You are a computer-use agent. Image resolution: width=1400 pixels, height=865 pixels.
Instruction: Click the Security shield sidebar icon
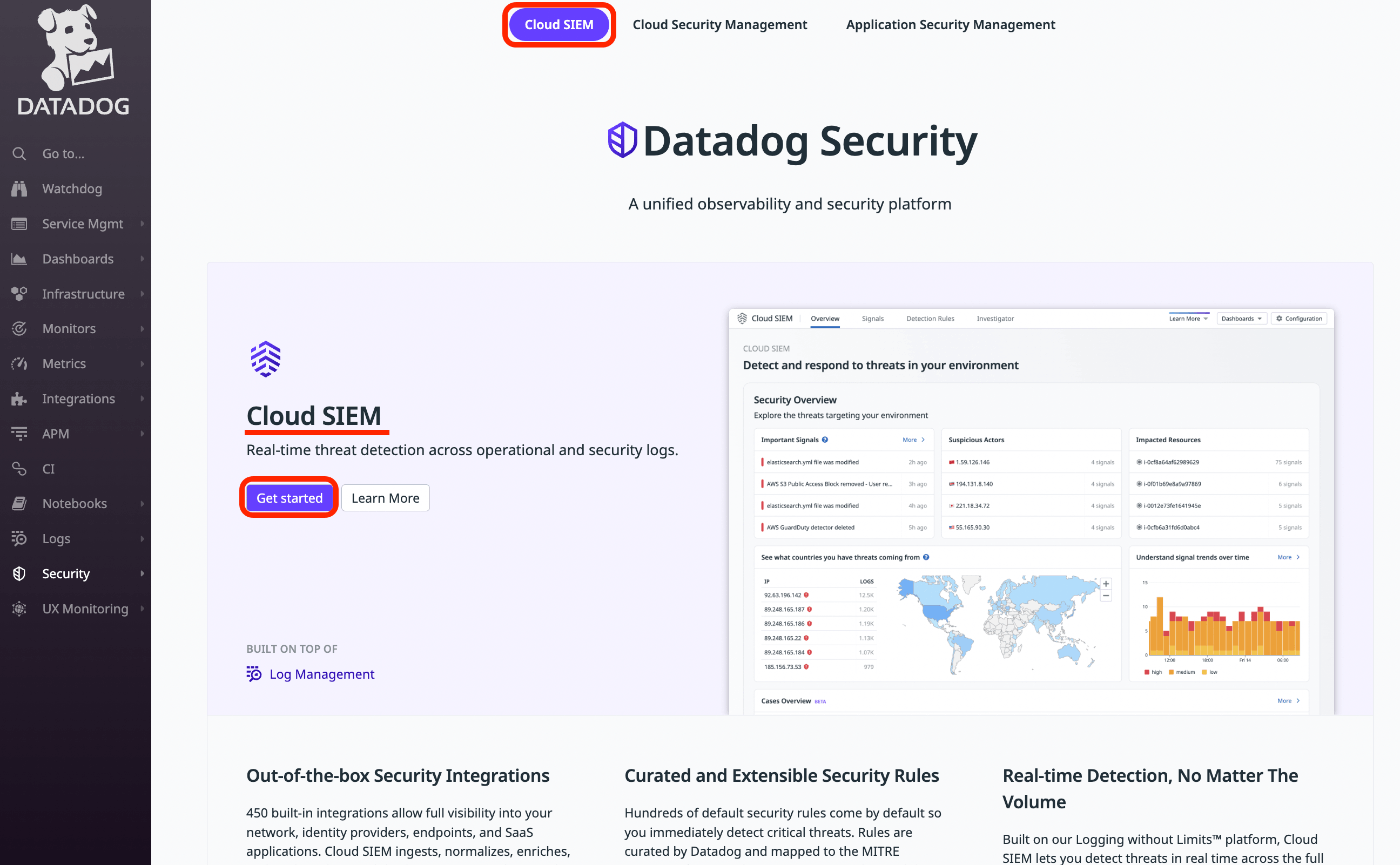pyautogui.click(x=19, y=574)
